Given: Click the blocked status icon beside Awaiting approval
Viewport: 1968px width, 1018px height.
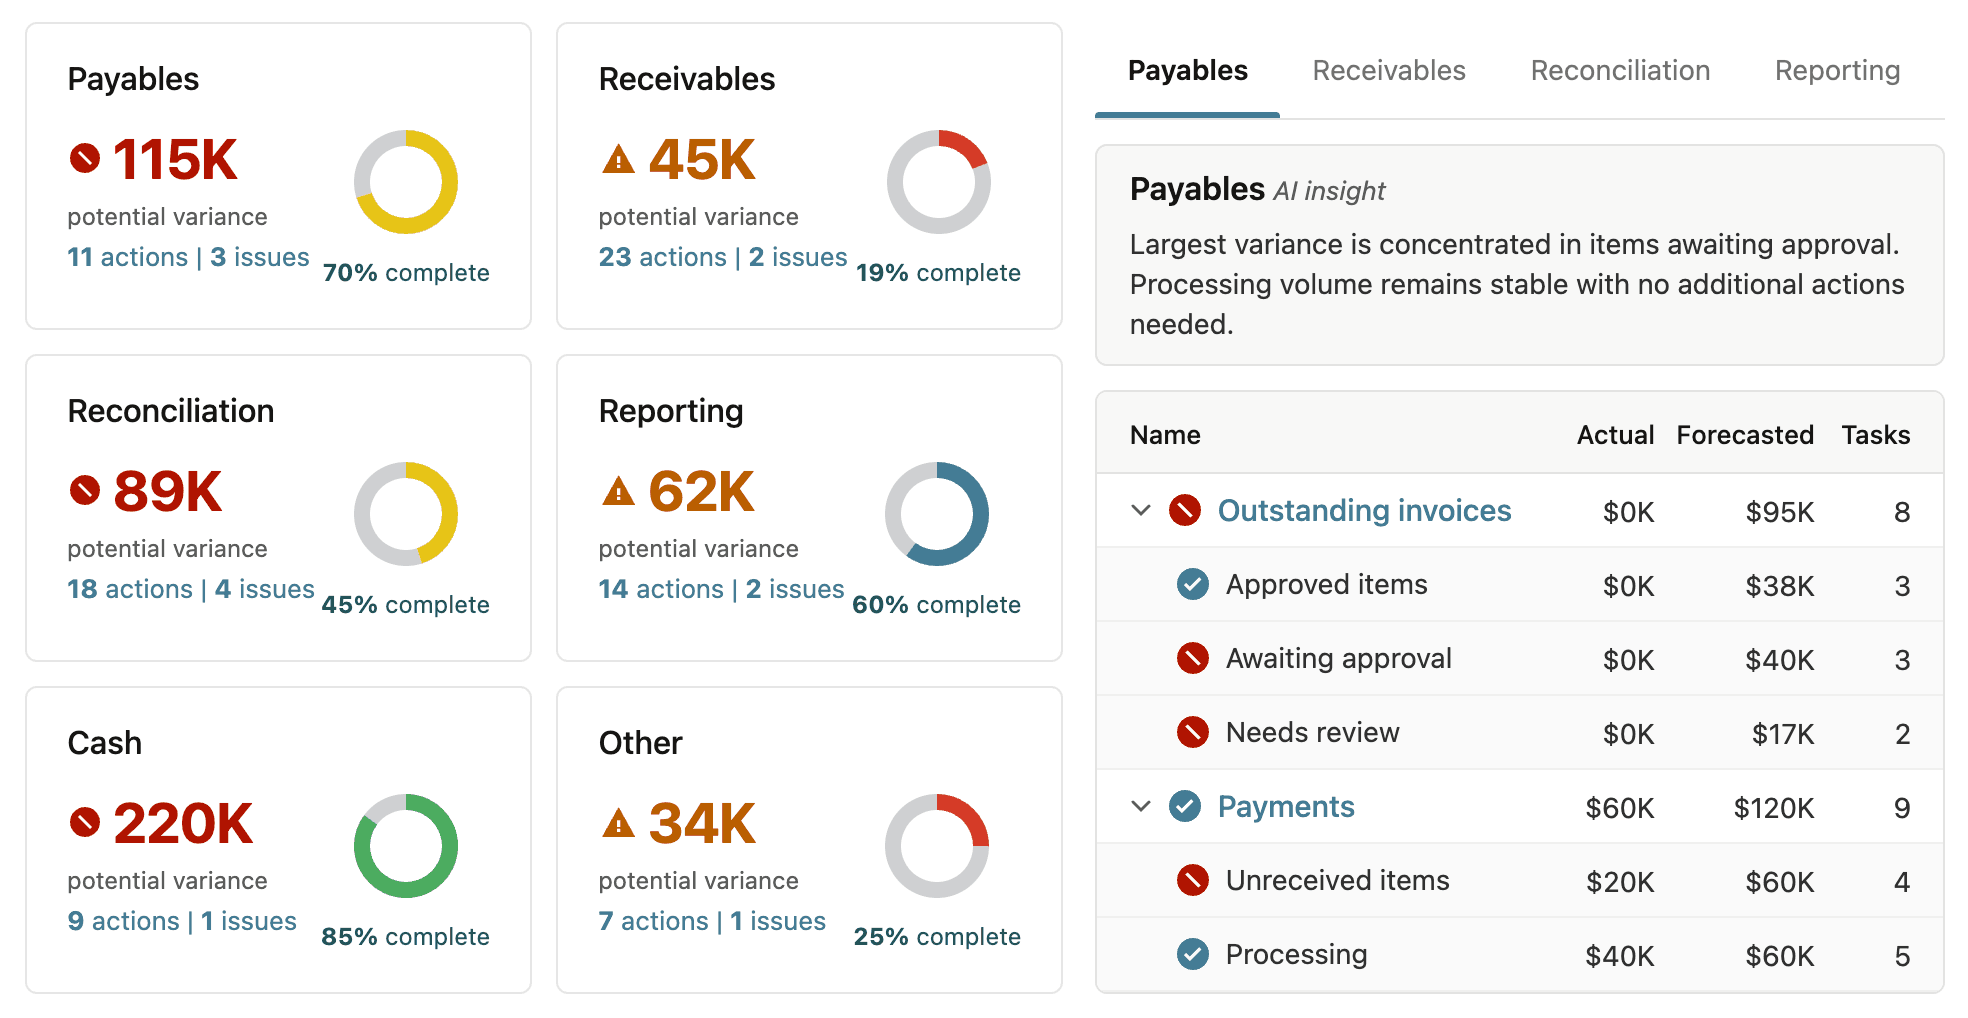Looking at the screenshot, I should point(1192,658).
